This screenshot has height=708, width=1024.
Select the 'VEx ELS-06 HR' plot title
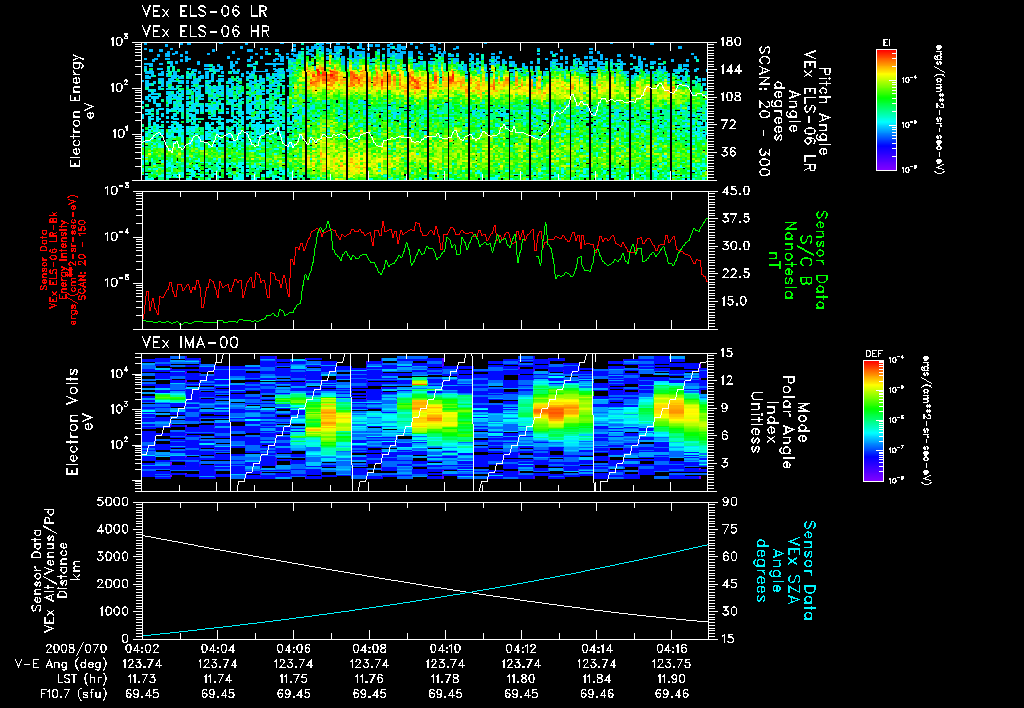coord(205,31)
